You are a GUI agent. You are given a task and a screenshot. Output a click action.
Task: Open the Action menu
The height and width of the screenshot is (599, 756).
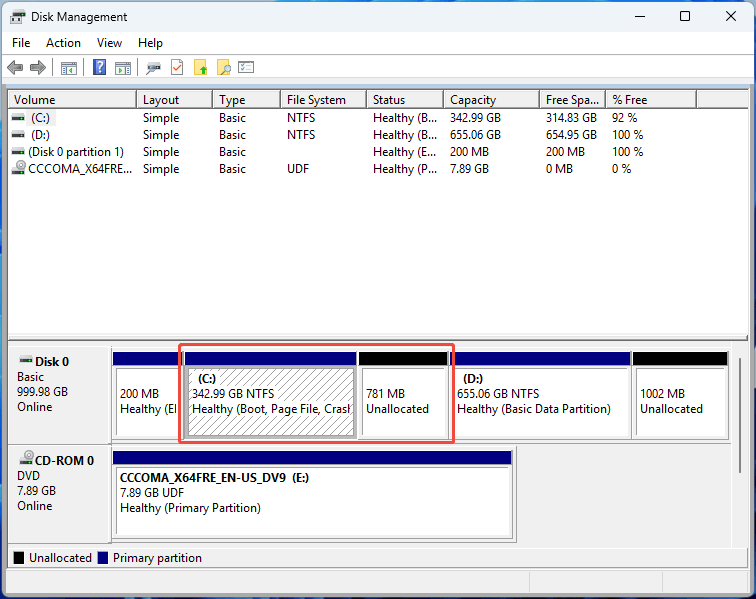coord(63,43)
